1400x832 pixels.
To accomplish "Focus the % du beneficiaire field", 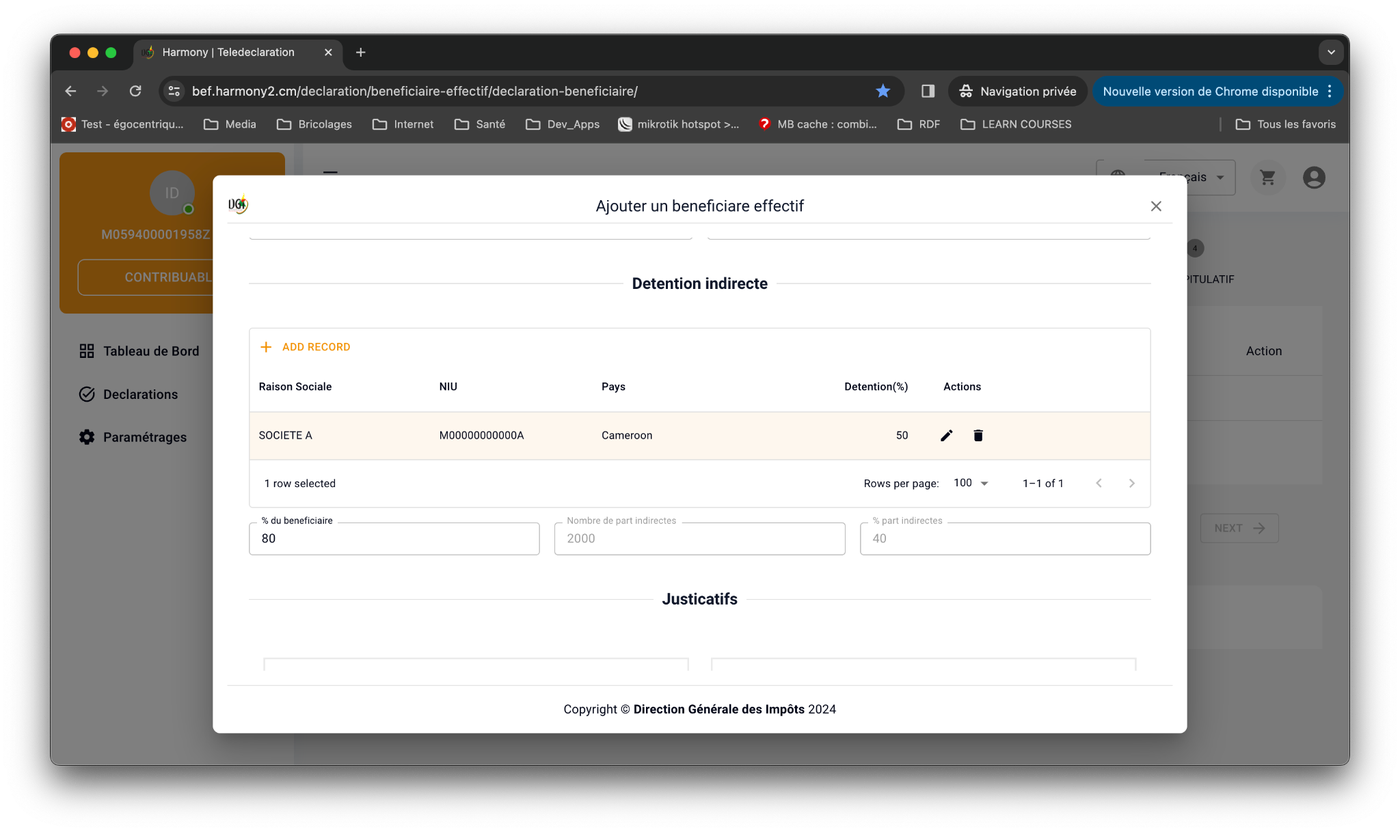I will click(x=394, y=538).
